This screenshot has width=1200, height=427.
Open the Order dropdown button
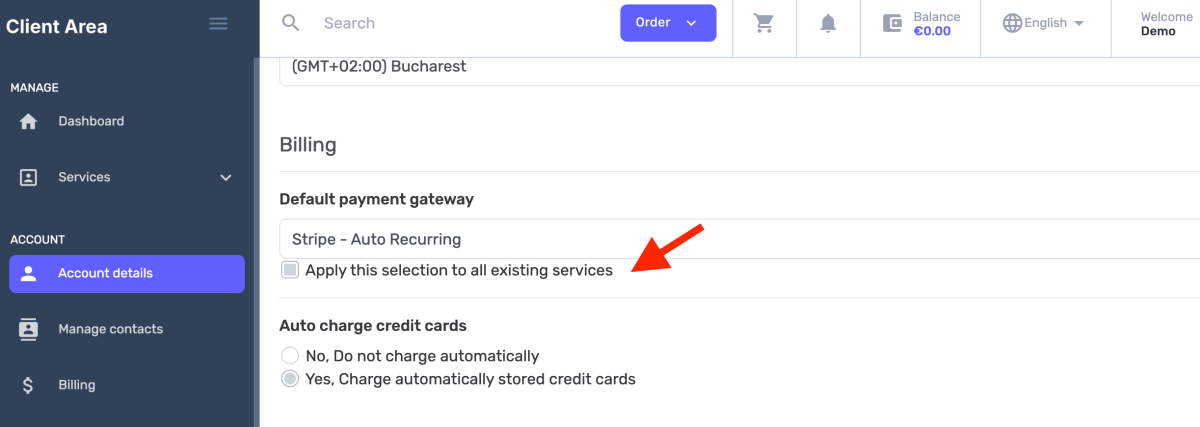(668, 23)
